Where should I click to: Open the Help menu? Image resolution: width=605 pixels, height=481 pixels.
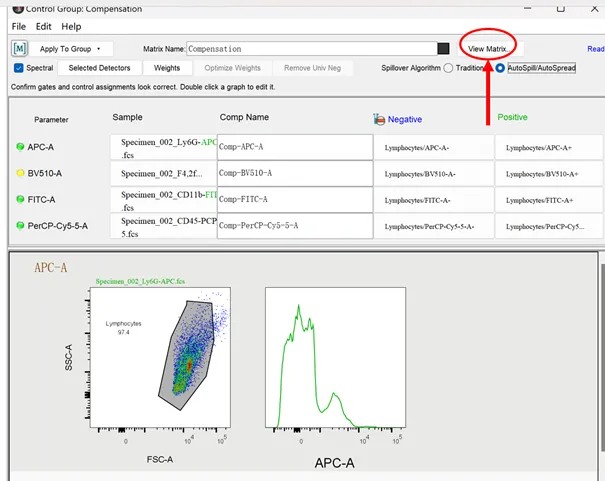71,26
